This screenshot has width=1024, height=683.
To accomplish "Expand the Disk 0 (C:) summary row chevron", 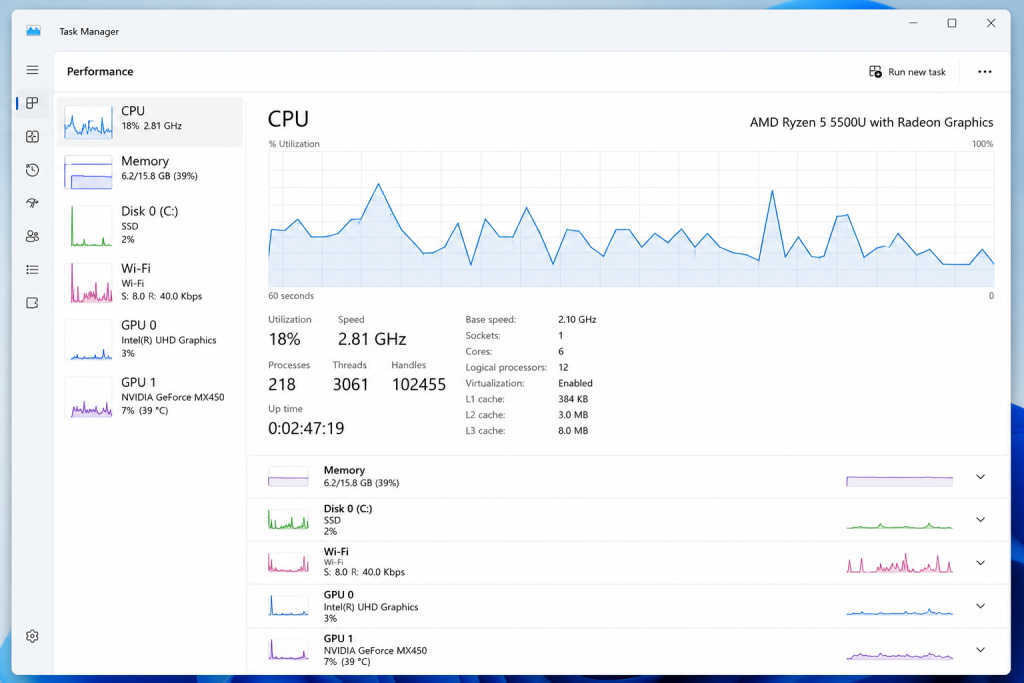I will click(980, 520).
